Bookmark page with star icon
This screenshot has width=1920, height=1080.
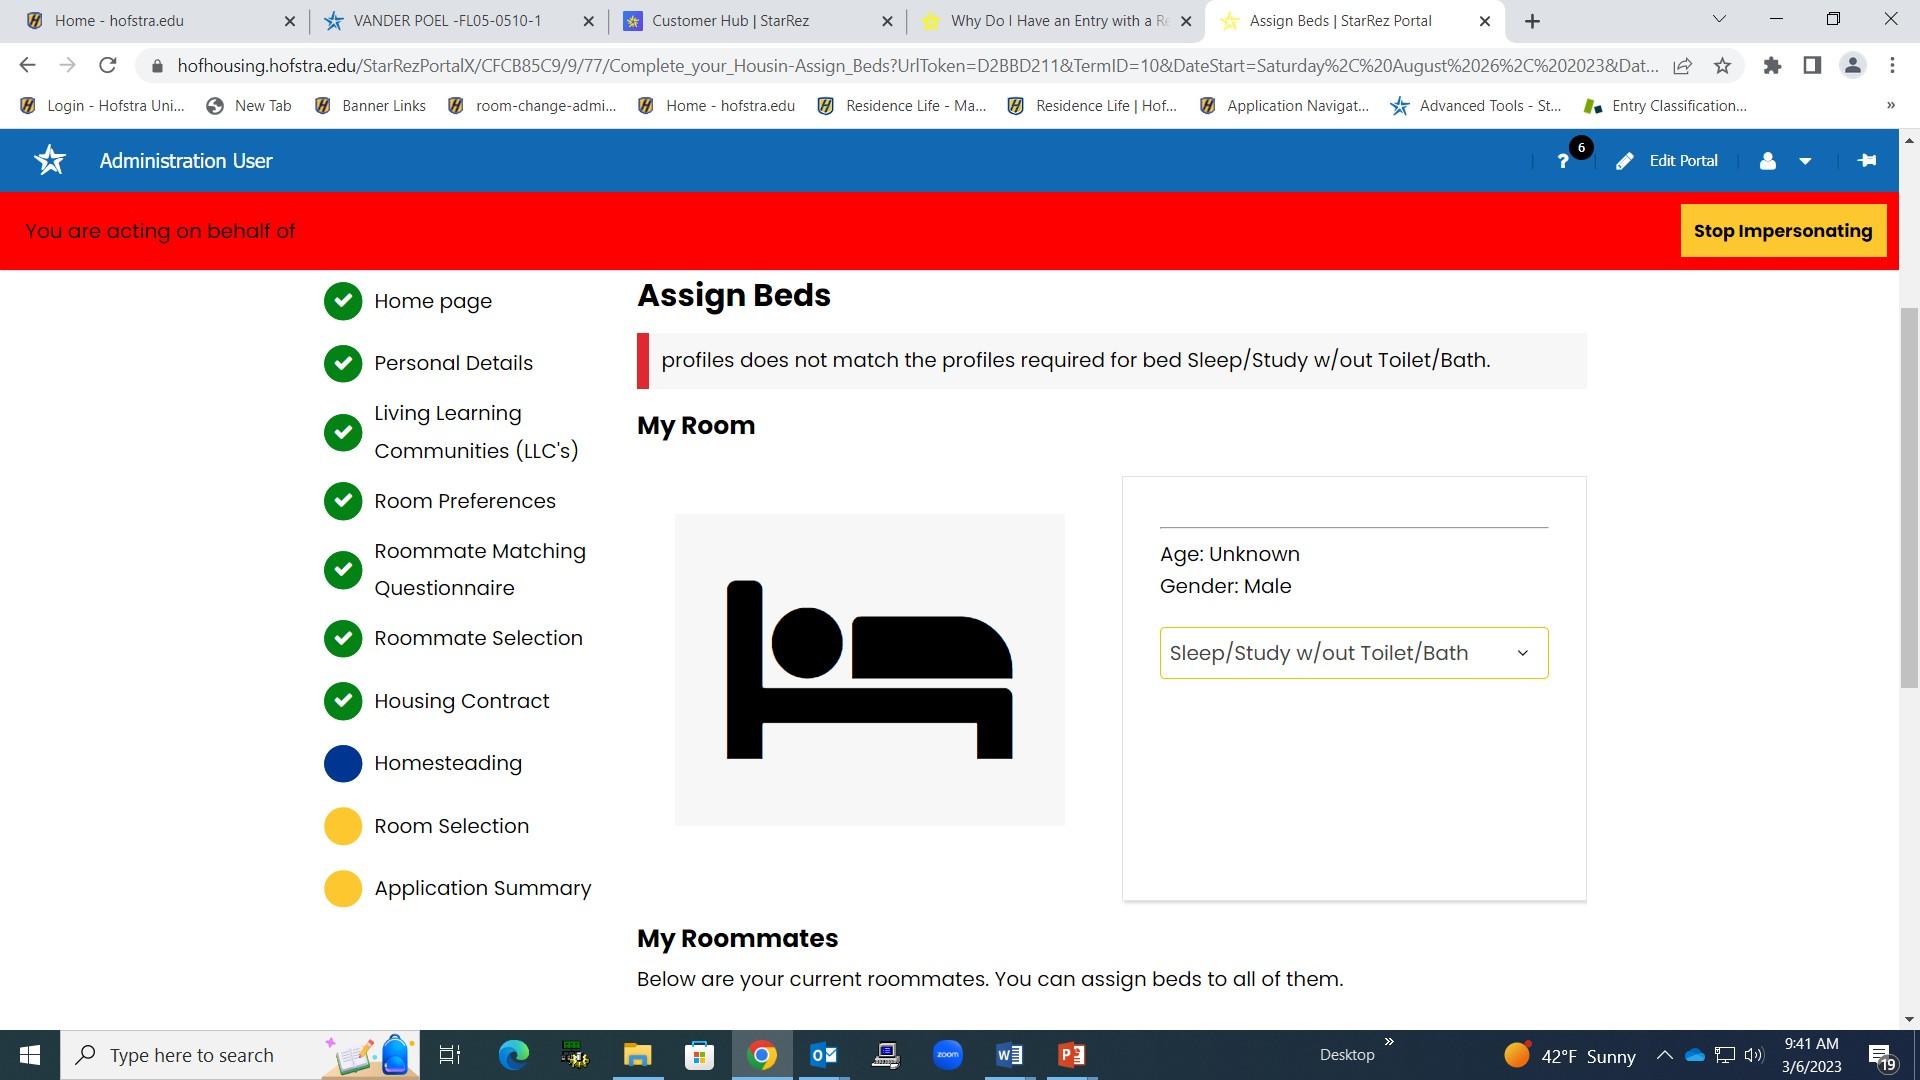point(1722,66)
